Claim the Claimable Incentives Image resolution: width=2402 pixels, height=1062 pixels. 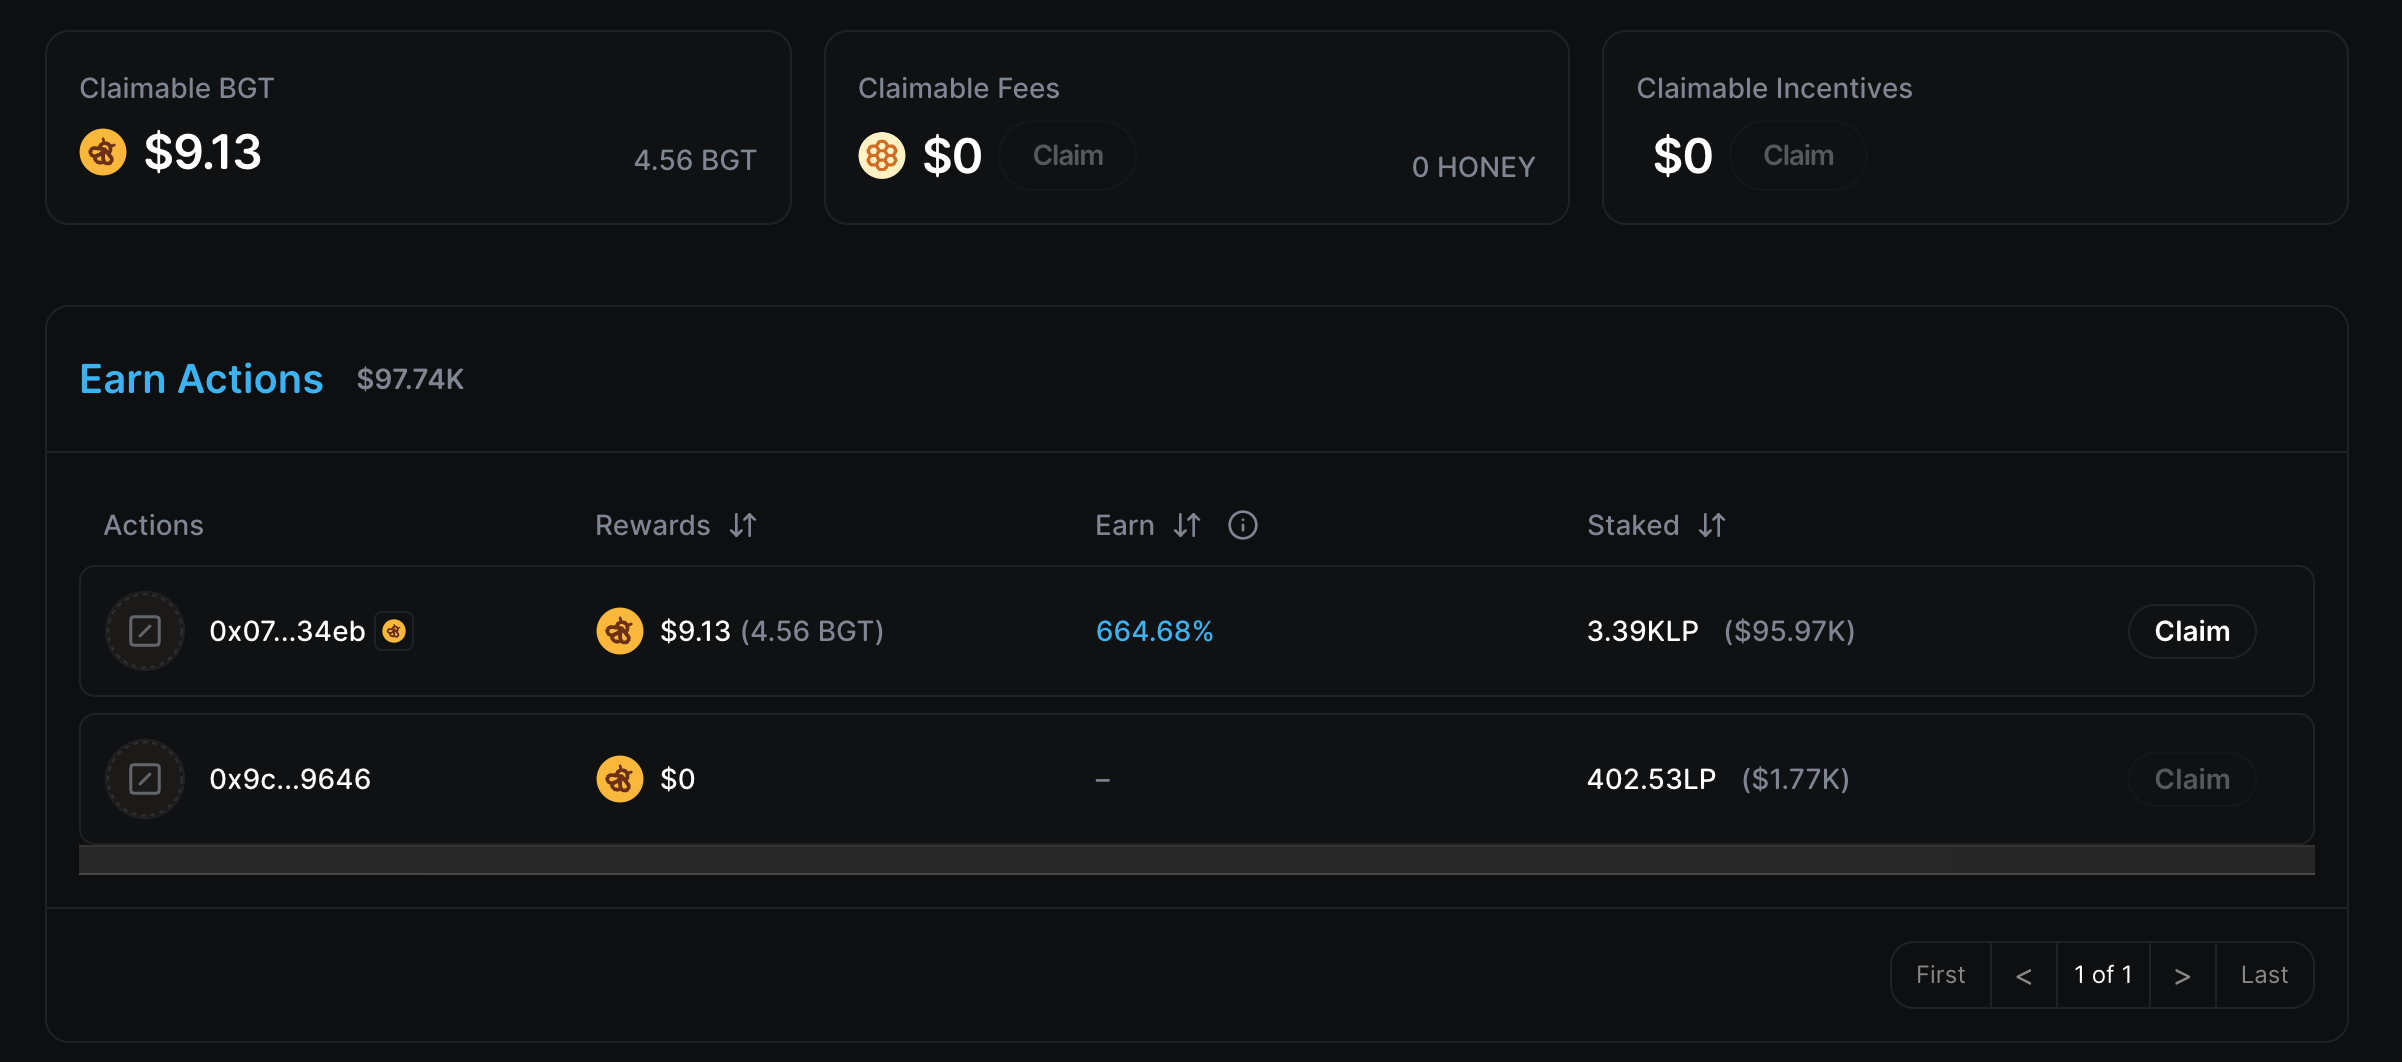pos(1797,156)
